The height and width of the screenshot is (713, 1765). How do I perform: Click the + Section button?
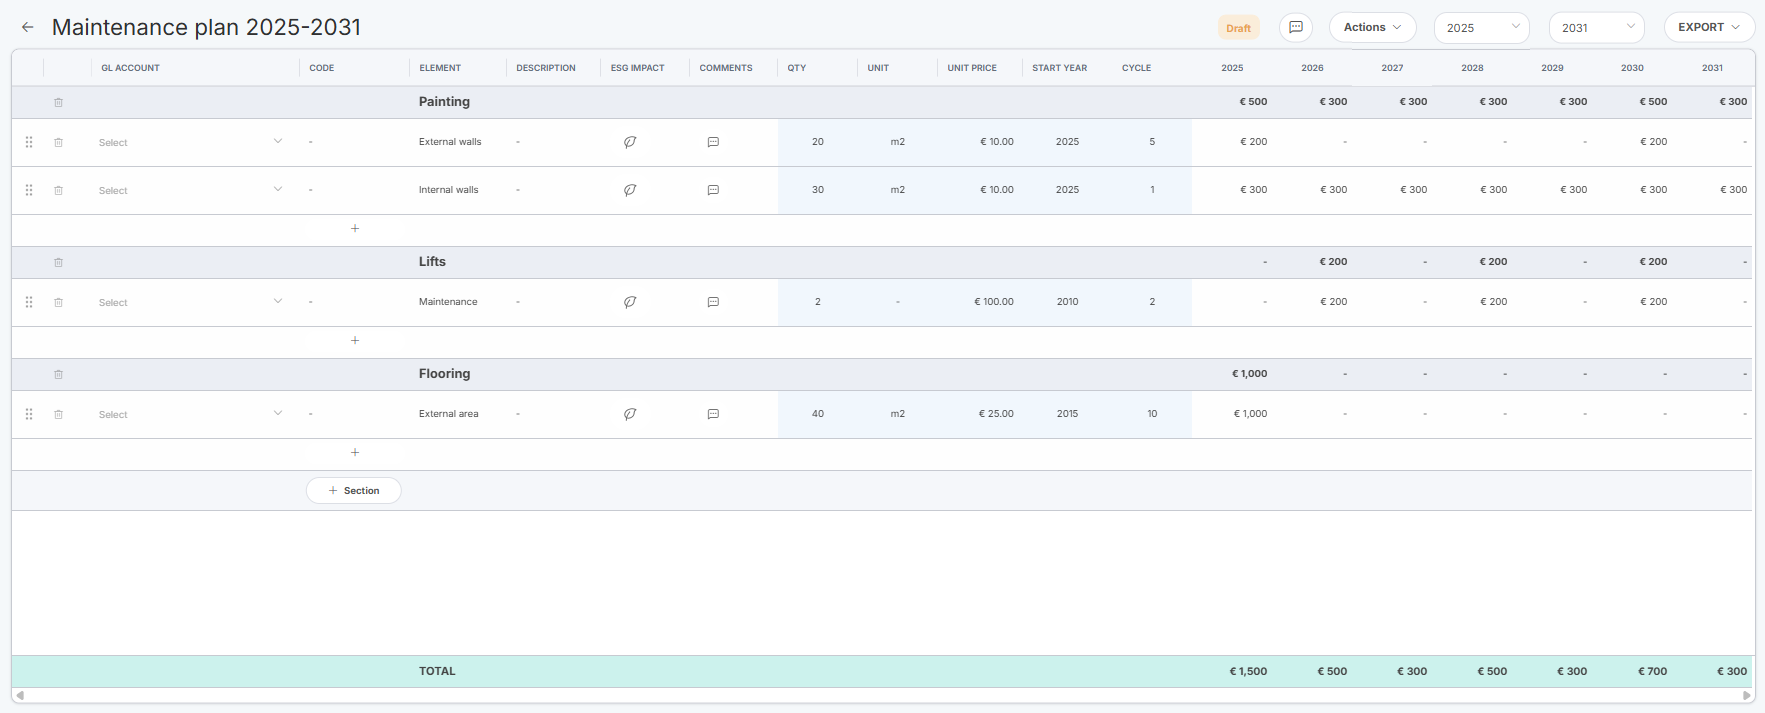pos(354,490)
